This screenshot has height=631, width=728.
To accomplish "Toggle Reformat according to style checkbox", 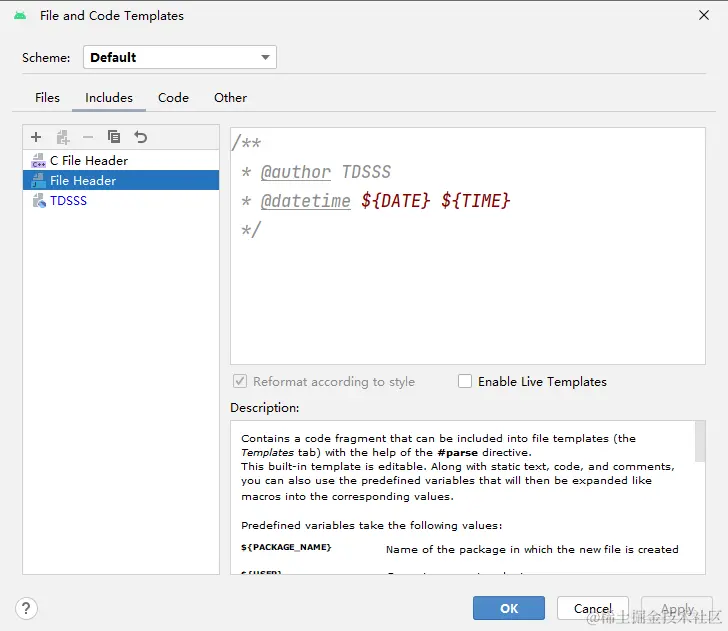I will click(240, 381).
